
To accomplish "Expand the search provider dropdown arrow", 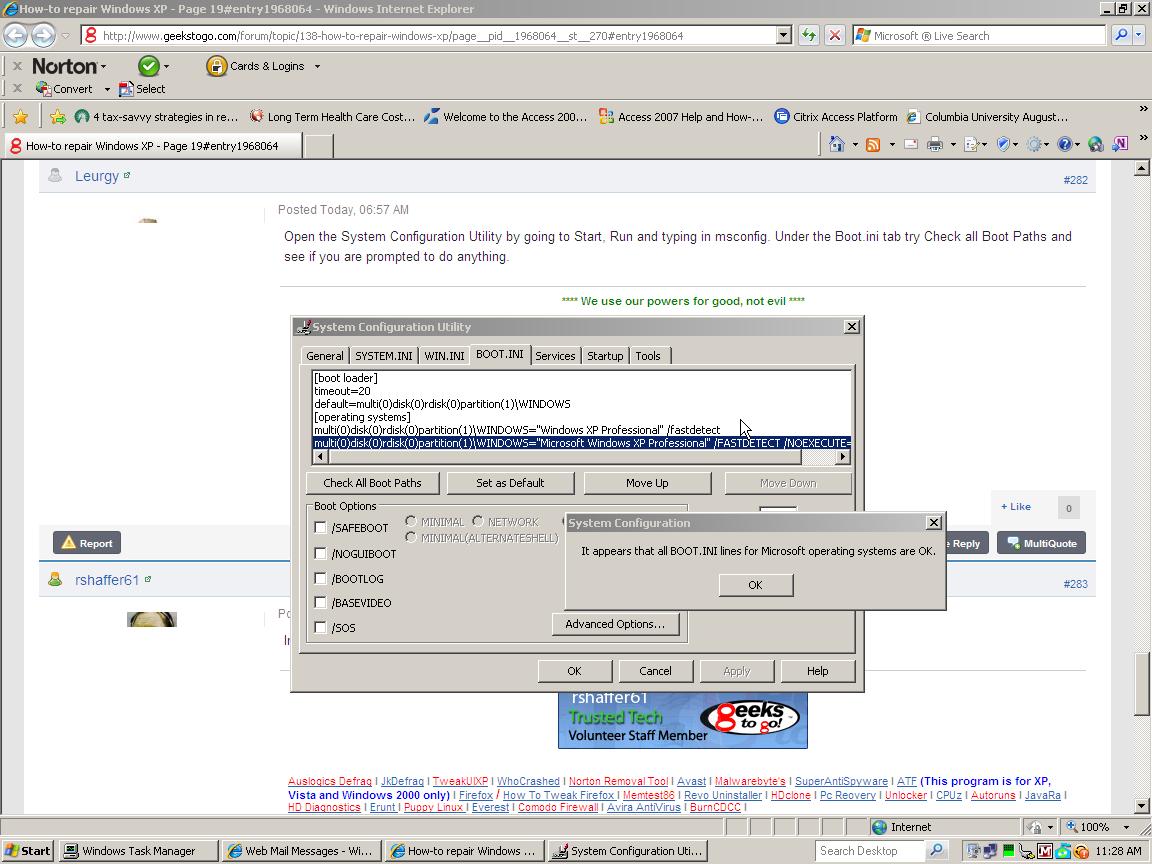I will [1139, 35].
